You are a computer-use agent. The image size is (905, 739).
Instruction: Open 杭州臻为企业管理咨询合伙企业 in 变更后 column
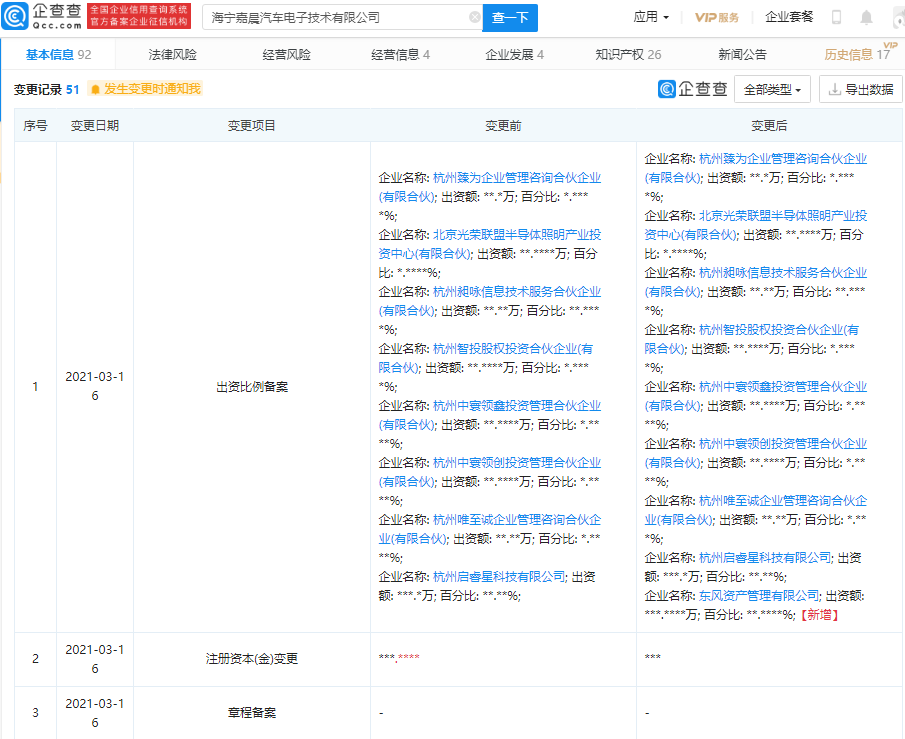coord(756,168)
